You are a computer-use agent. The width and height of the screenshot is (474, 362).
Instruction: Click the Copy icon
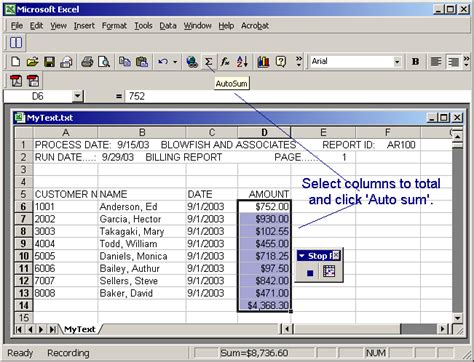[125, 62]
